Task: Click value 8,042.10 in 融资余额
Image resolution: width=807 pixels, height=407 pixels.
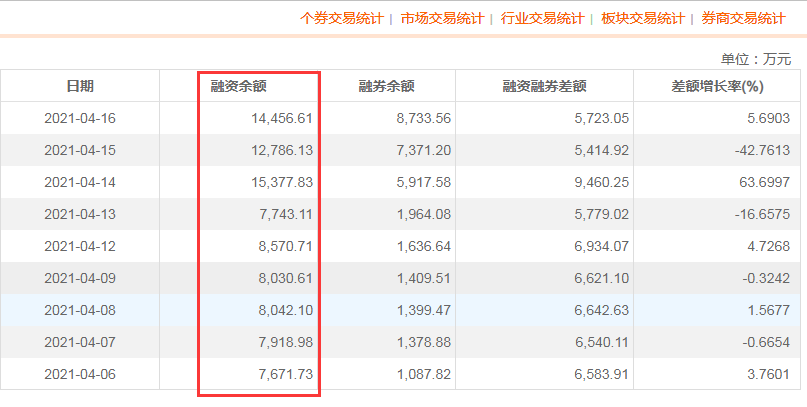Action: (286, 310)
